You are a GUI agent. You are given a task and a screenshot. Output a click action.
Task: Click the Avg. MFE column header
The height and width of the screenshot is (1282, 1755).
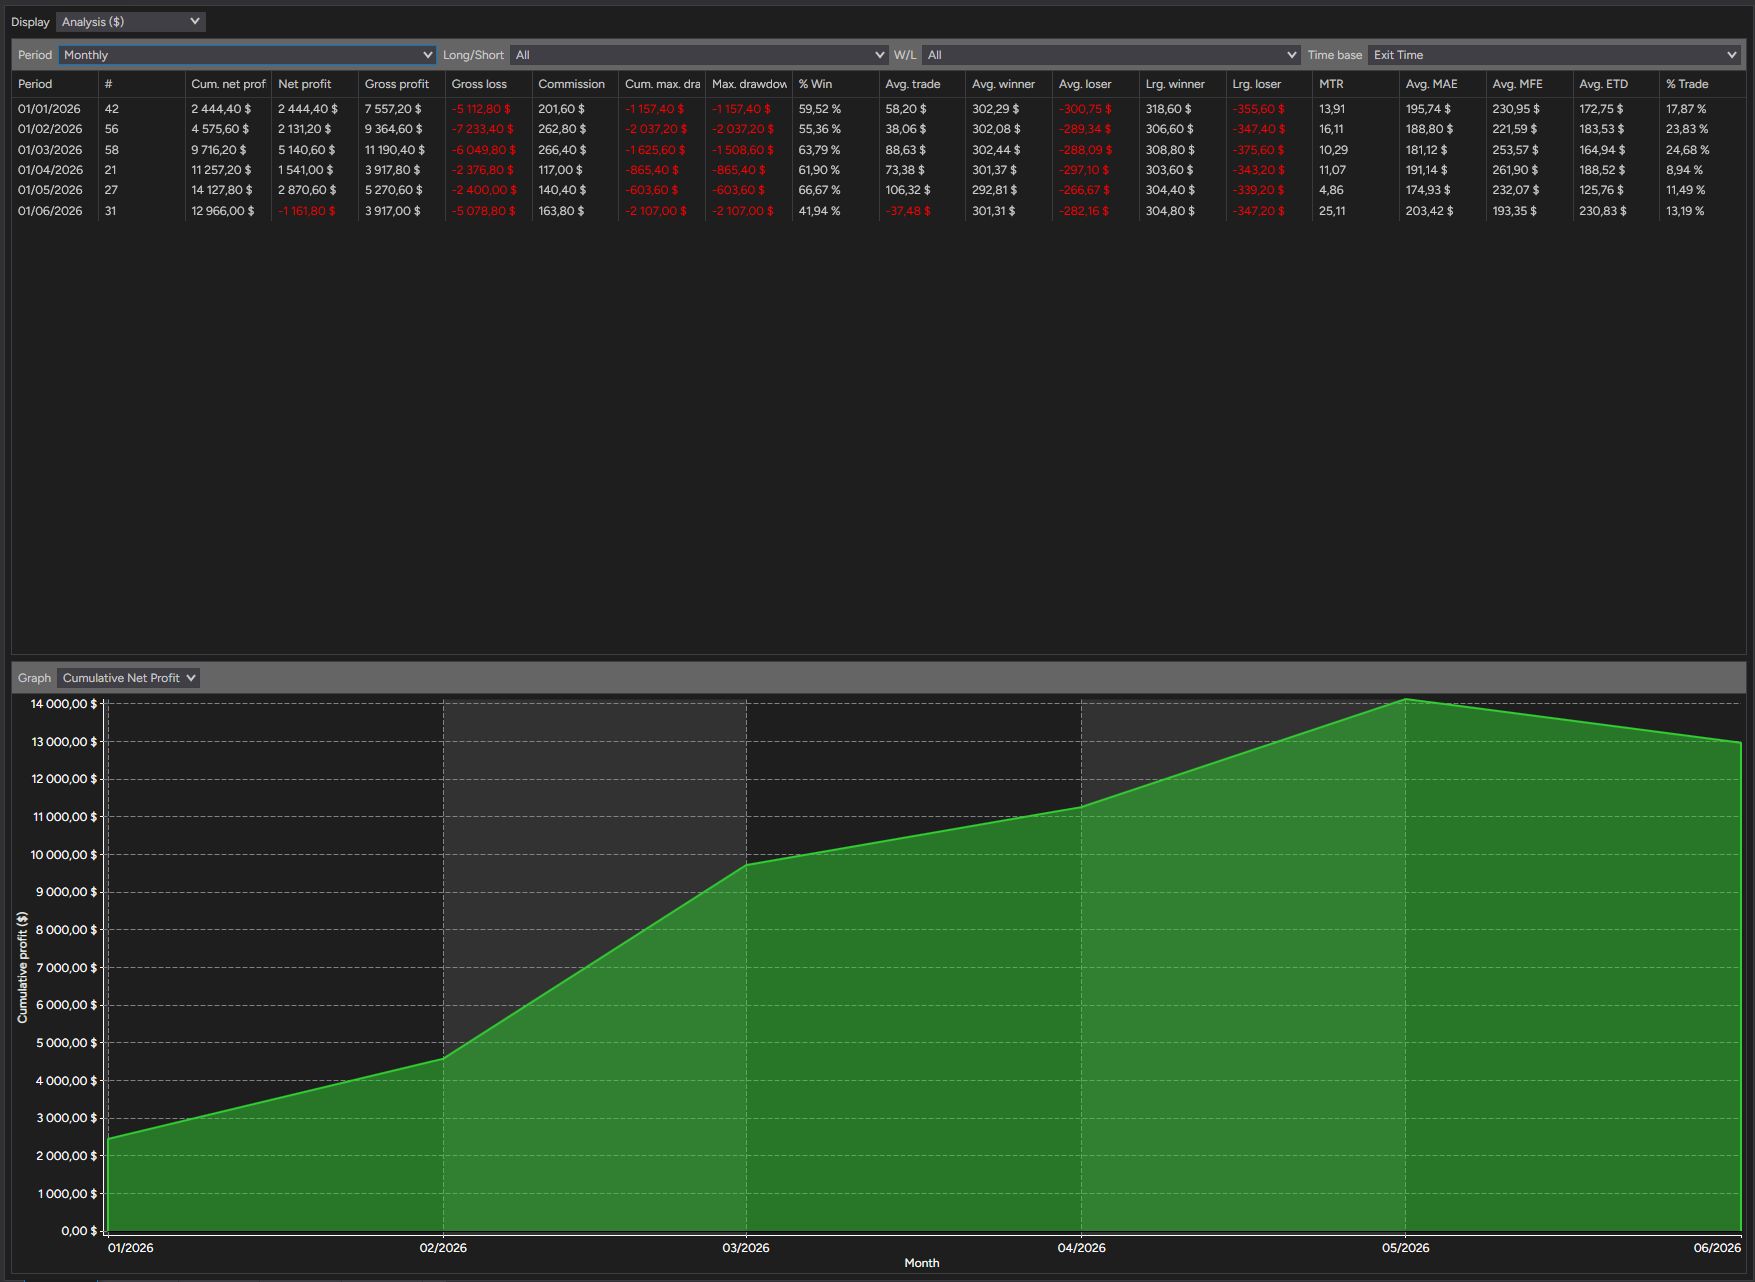click(x=1529, y=84)
